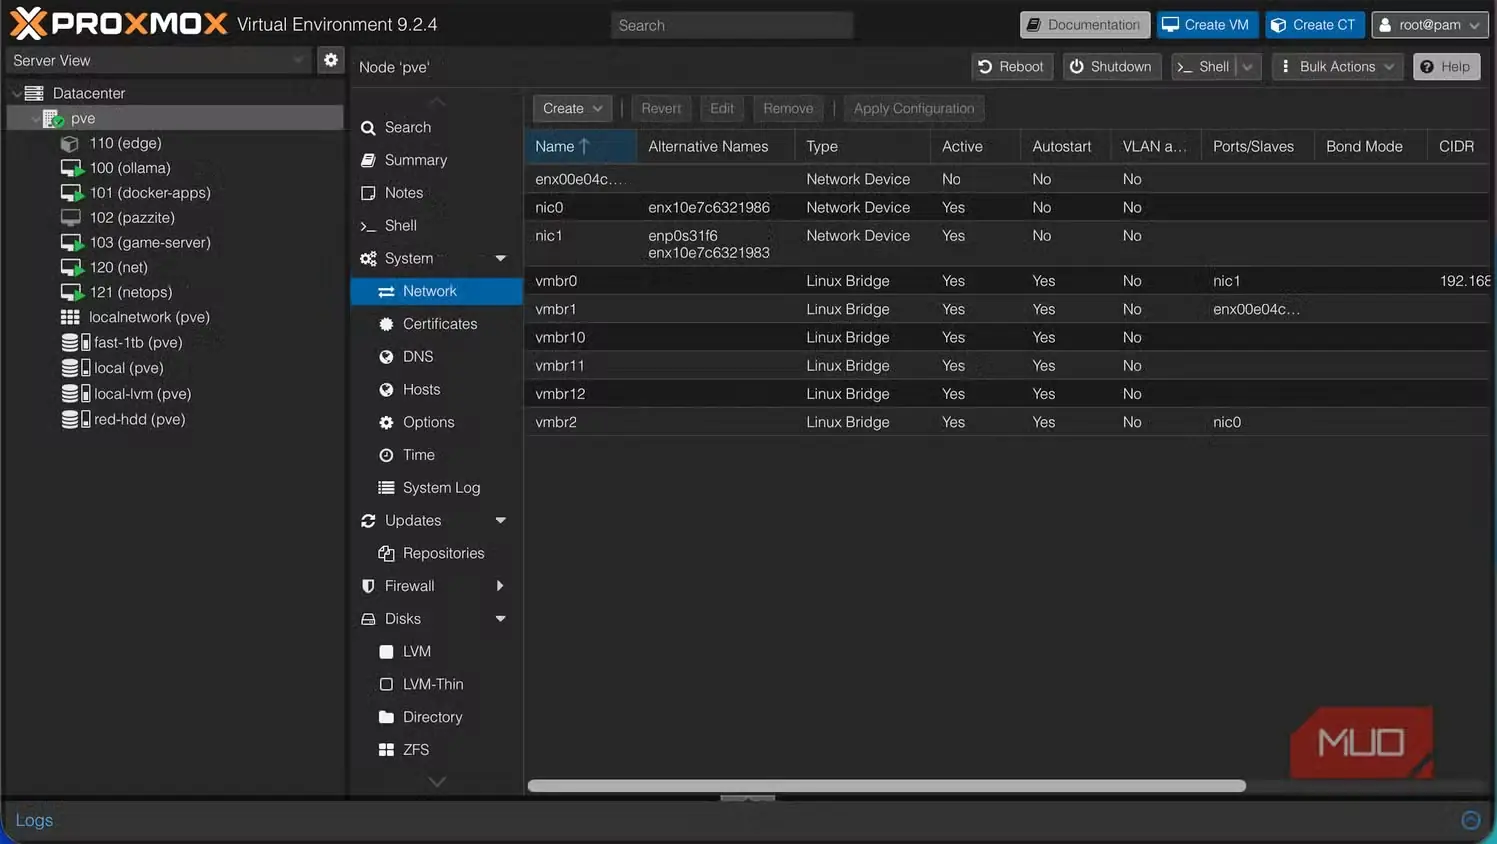1497x844 pixels.
Task: Collapse the Datacenter tree node
Action: (16, 93)
